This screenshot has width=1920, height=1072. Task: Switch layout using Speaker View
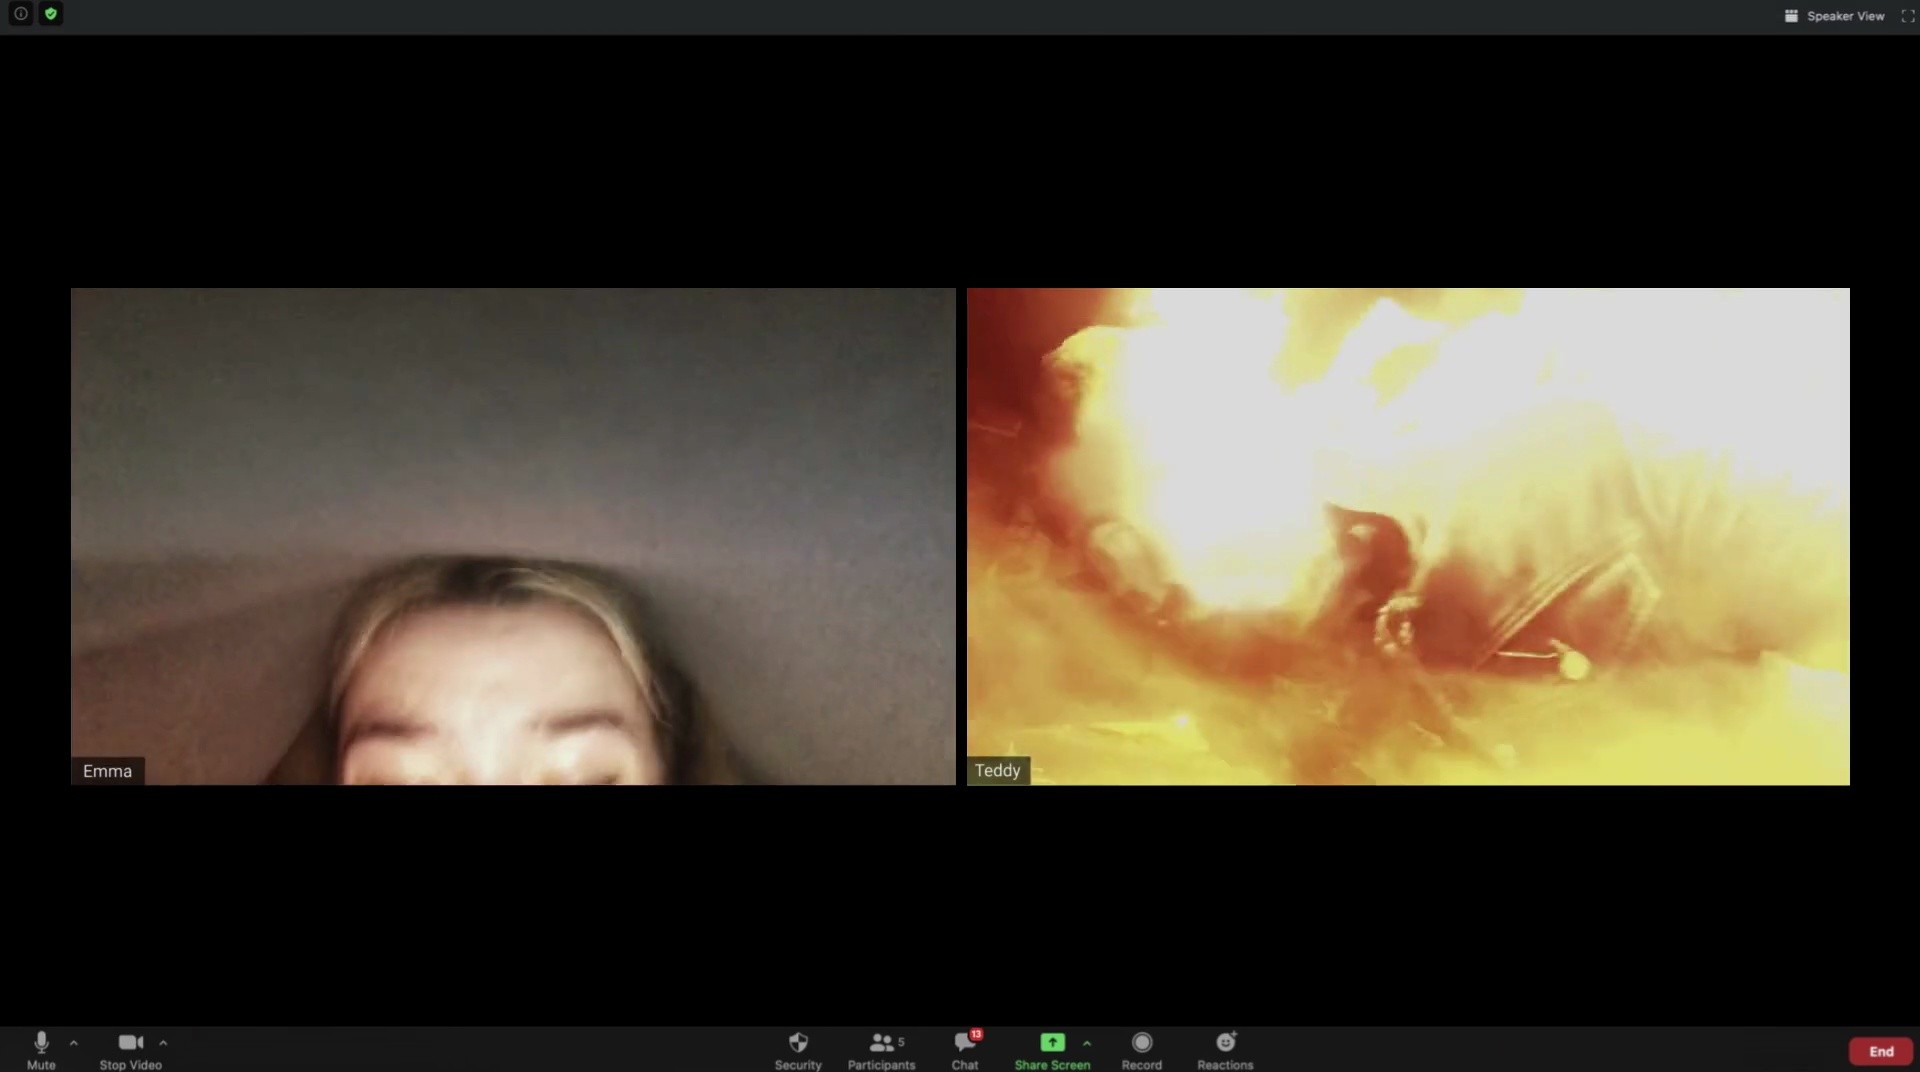coord(1835,16)
